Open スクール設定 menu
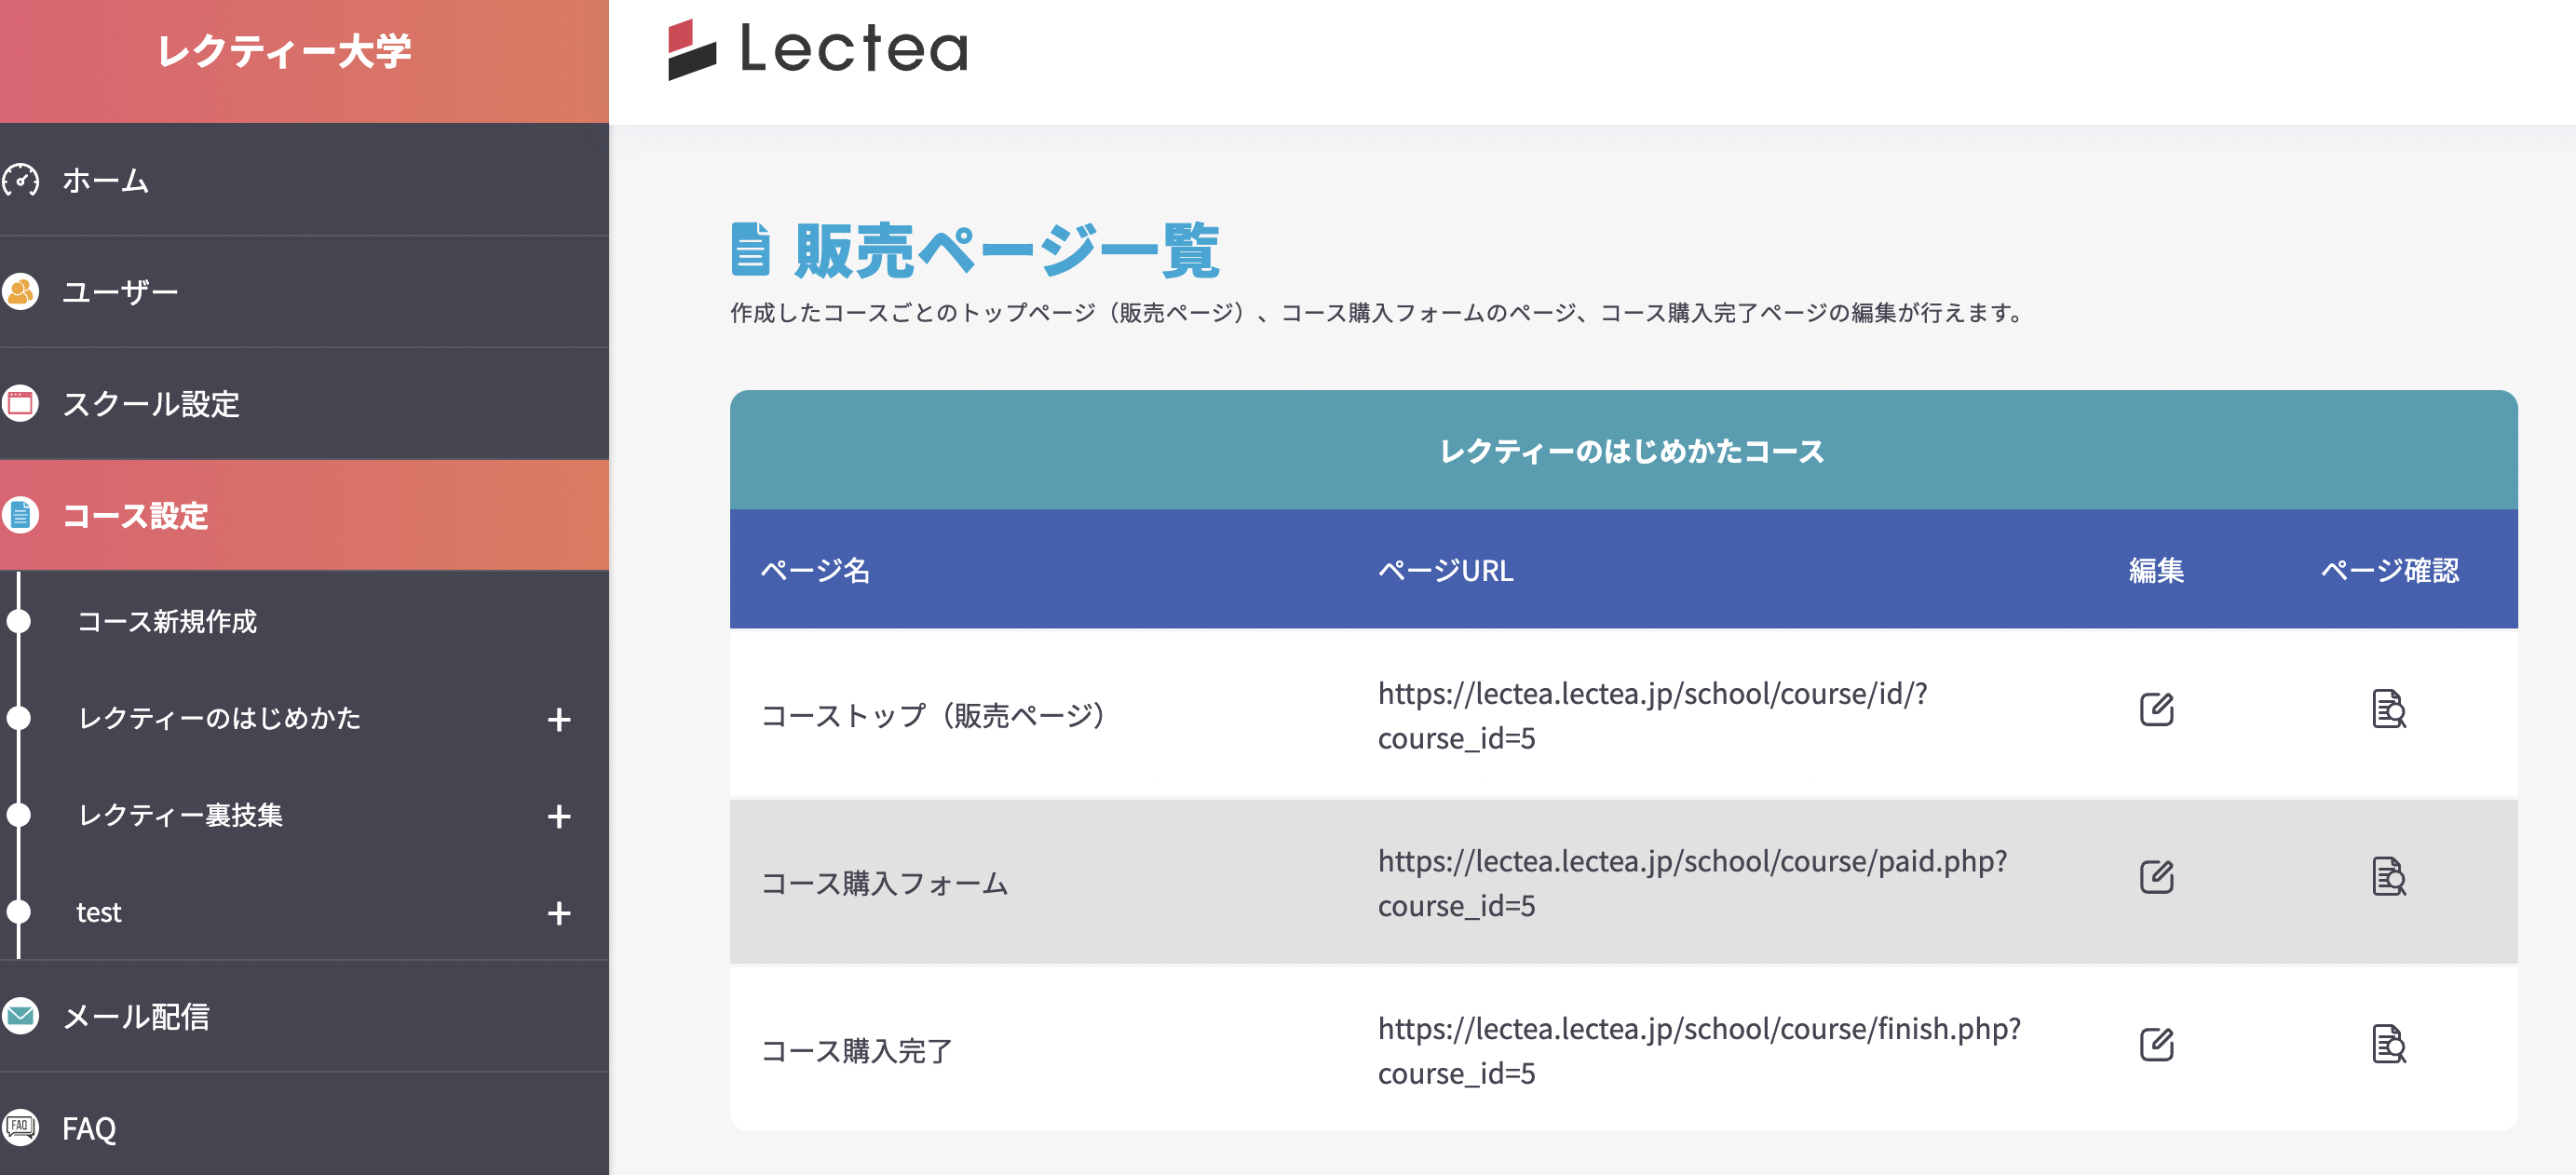Viewport: 2576px width, 1175px height. 150,404
